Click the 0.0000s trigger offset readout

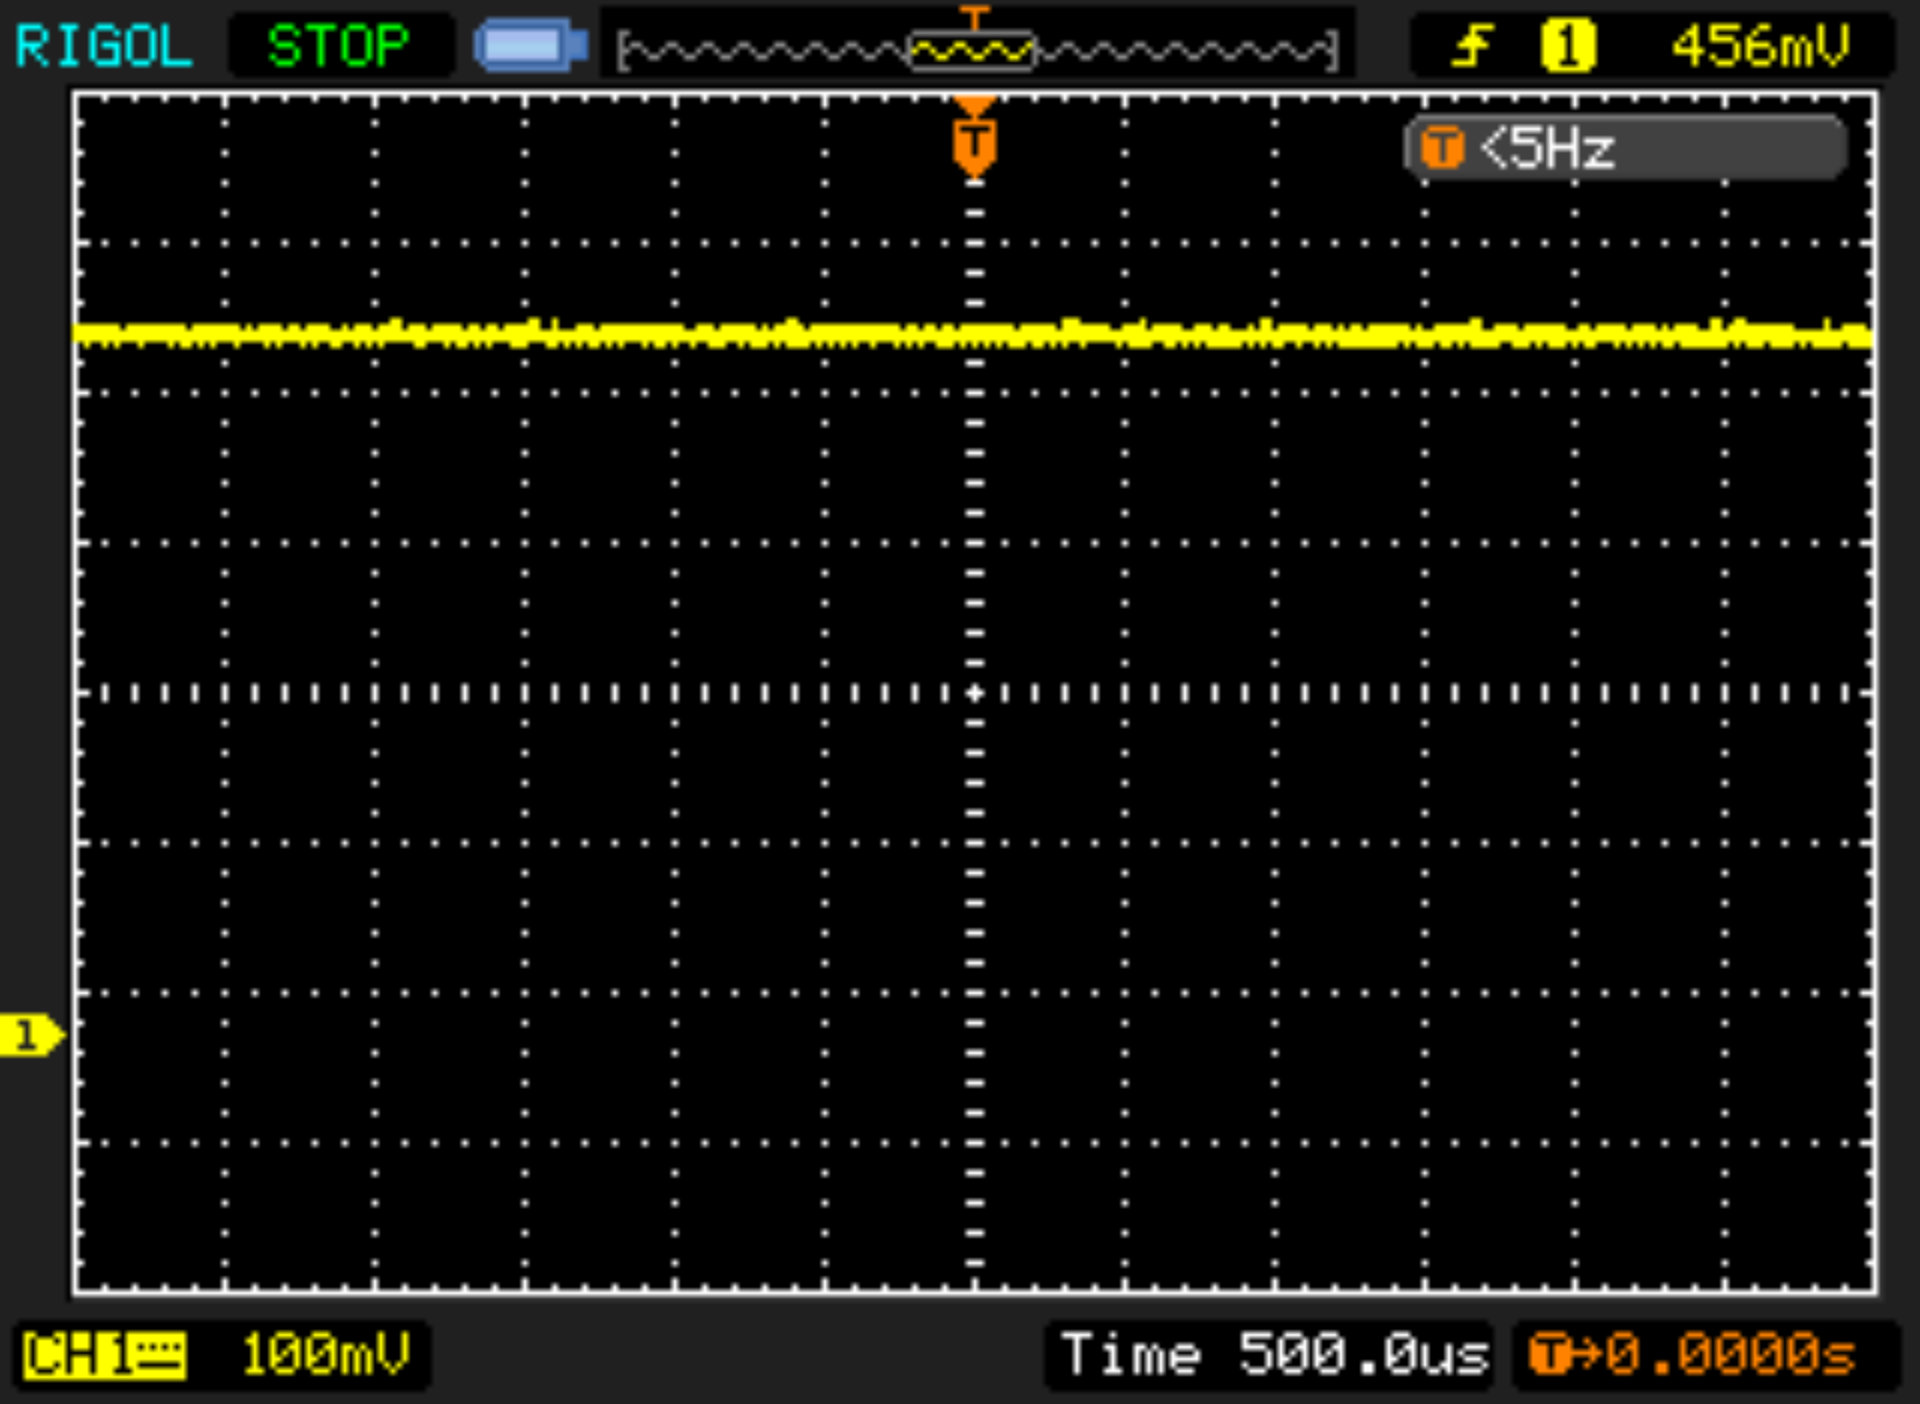pyautogui.click(x=1730, y=1356)
